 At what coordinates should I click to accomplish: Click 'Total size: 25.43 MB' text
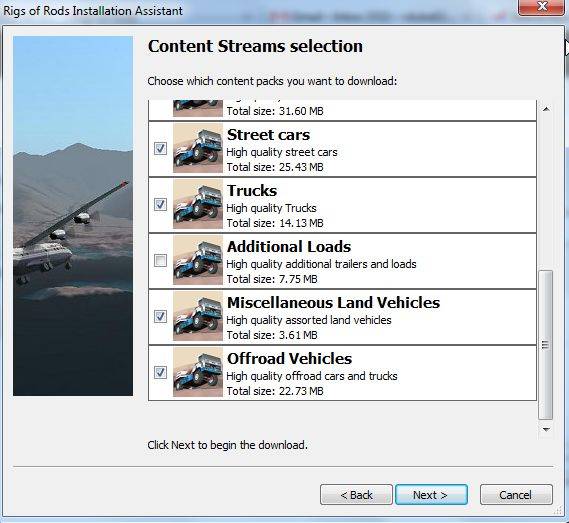tap(275, 167)
